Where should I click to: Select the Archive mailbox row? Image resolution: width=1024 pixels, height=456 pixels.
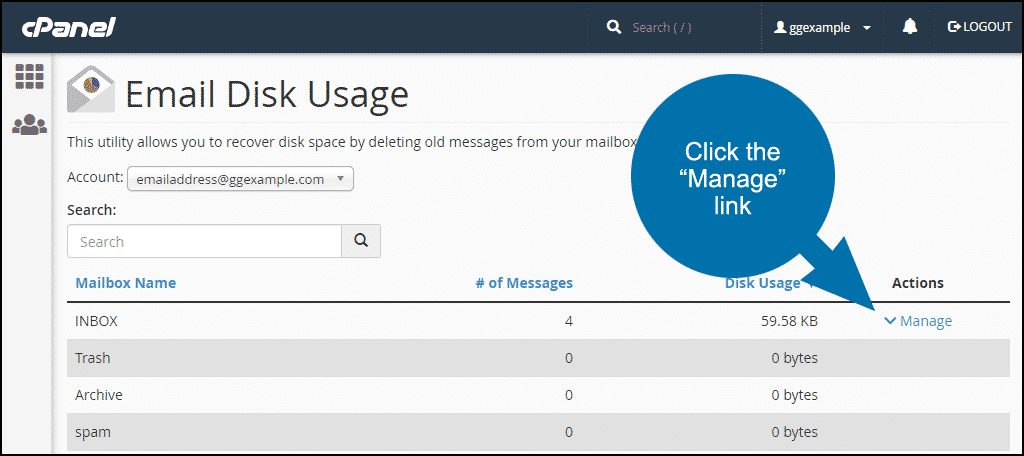538,395
